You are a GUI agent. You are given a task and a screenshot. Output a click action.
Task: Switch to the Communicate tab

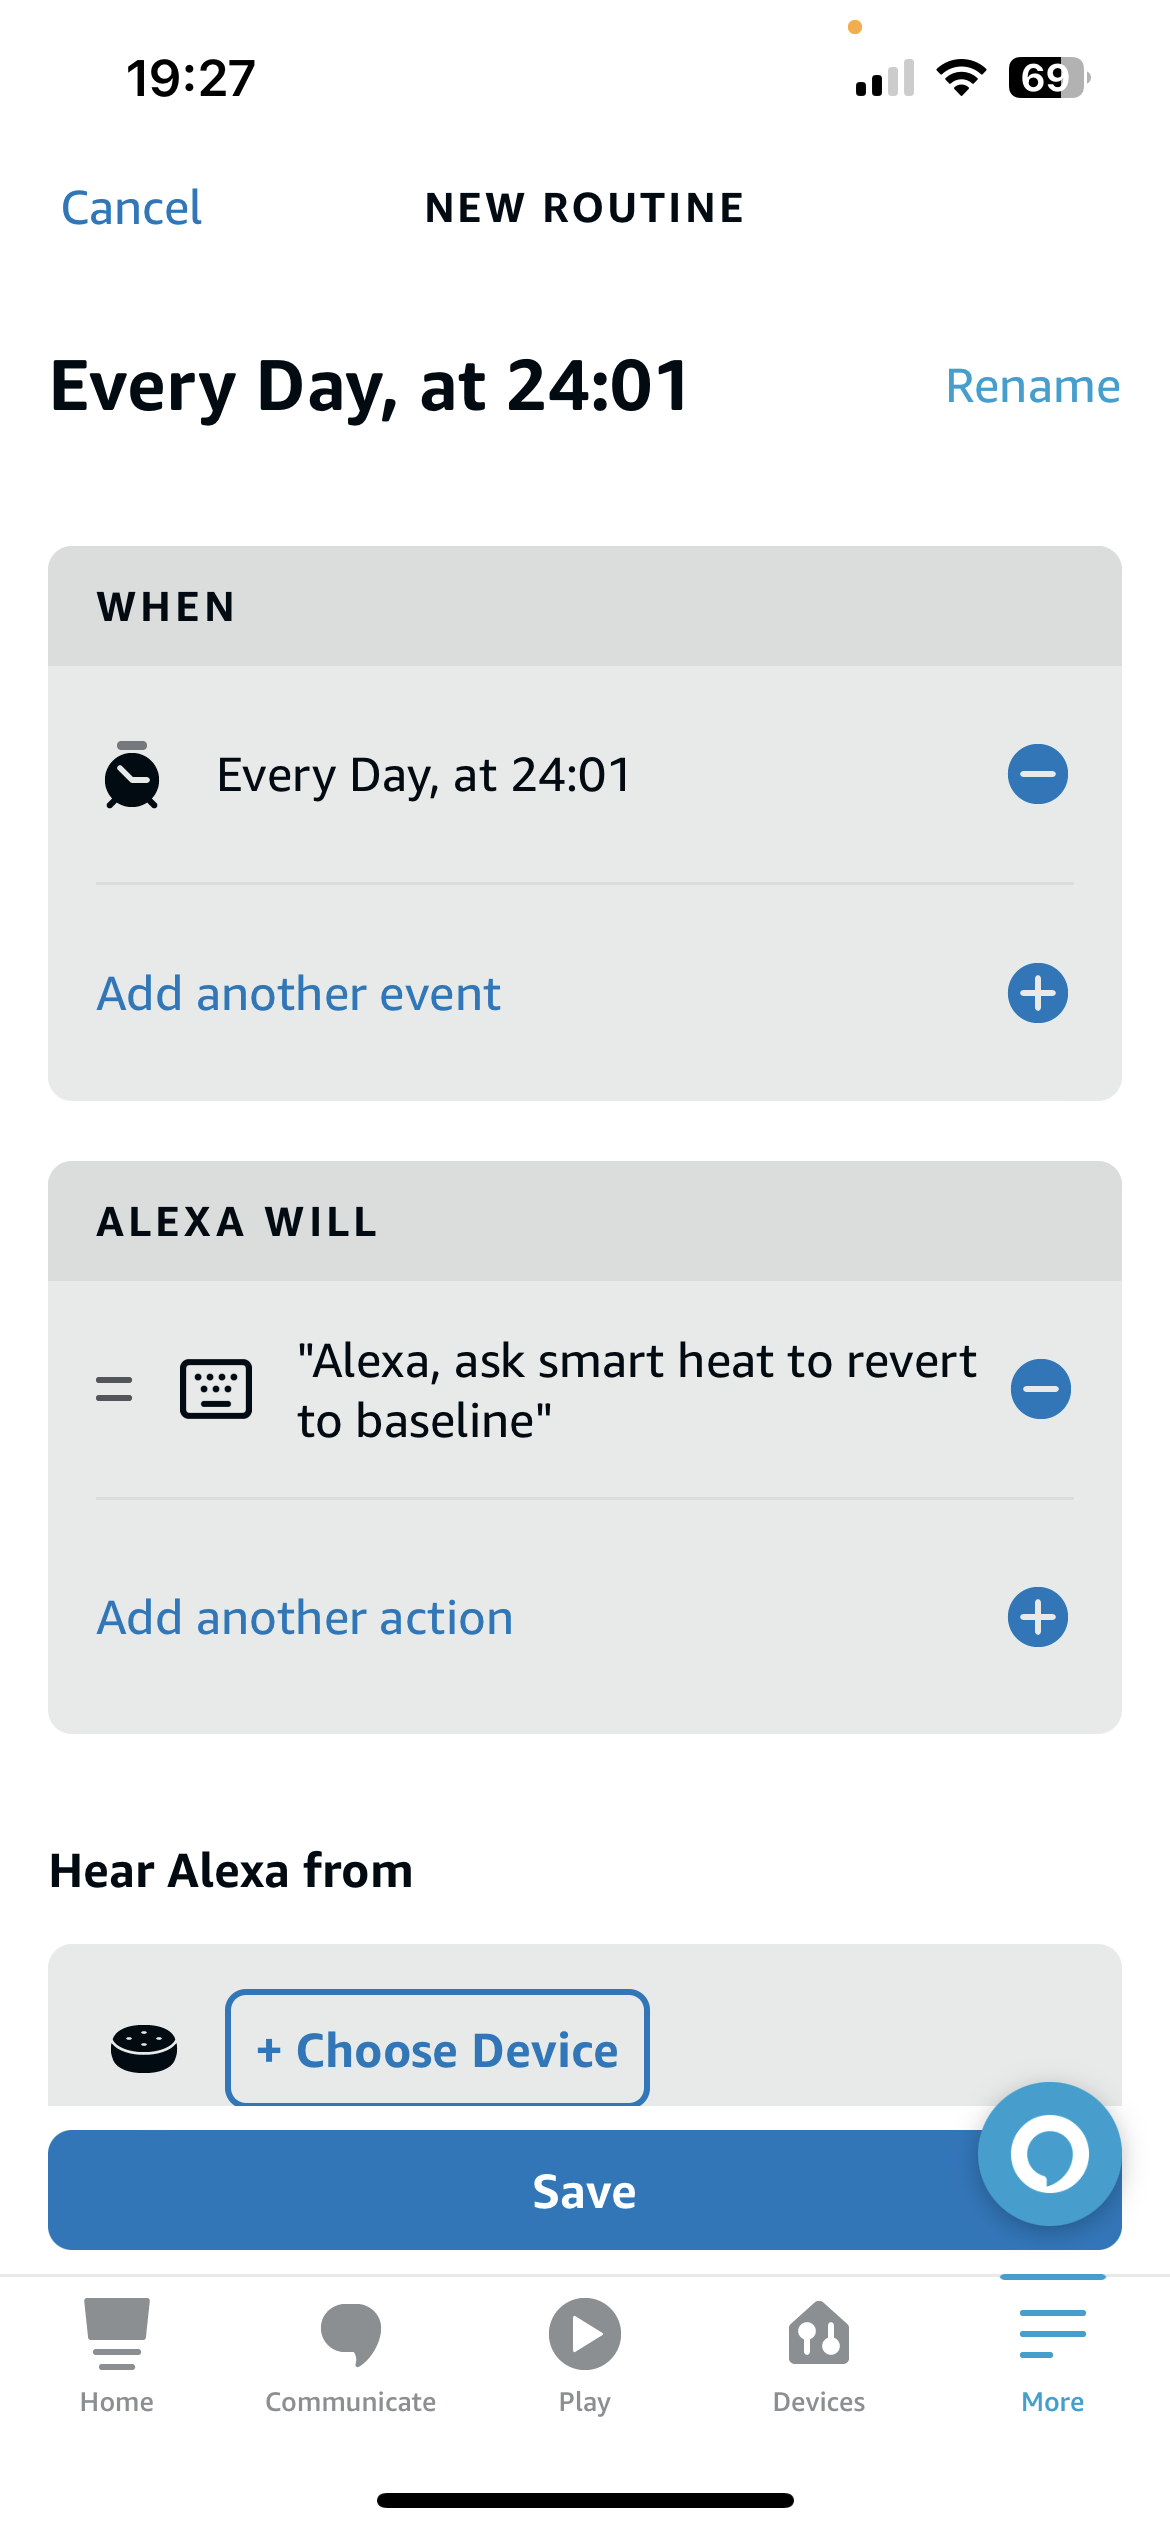[x=351, y=2353]
